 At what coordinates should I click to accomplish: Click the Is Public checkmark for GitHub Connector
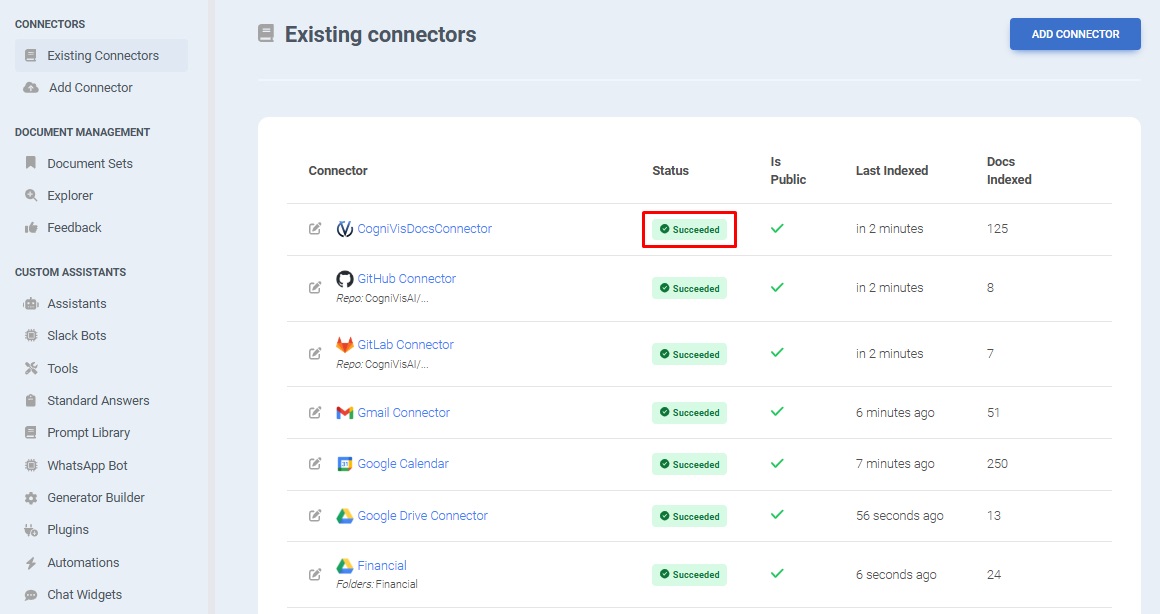point(777,287)
